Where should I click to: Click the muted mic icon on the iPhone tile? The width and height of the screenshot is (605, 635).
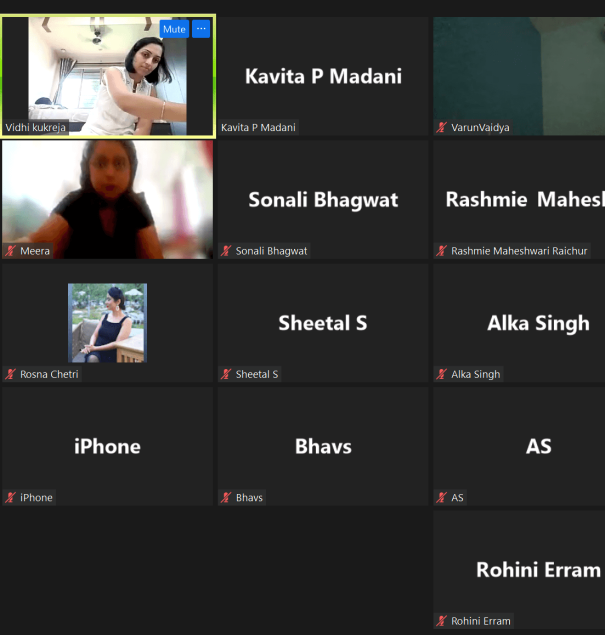coord(11,498)
